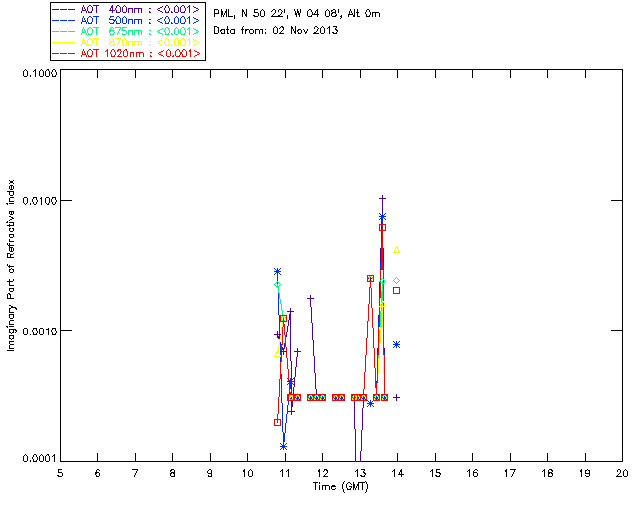The width and height of the screenshot is (640, 512).
Task: Click the x-axis tick label 19
Action: [585, 473]
